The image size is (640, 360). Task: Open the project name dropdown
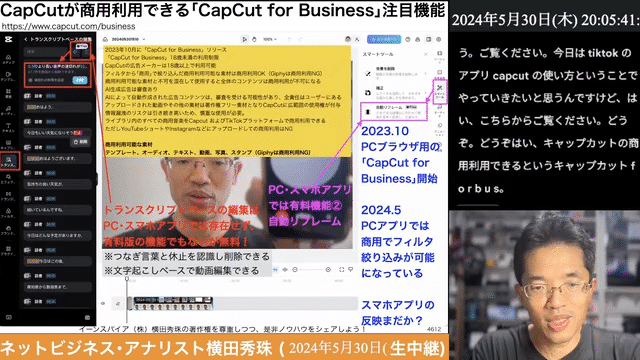tap(129, 40)
